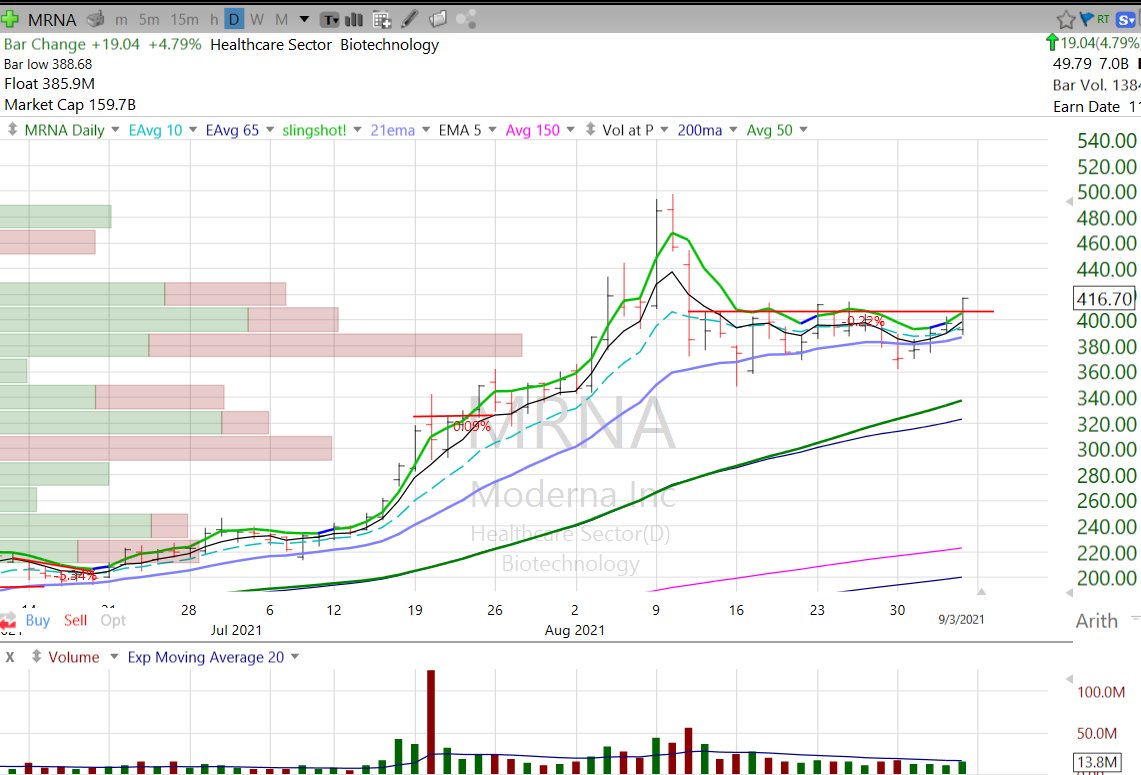The image size is (1141, 775).
Task: Switch to the 15m time frame
Action: (x=185, y=20)
